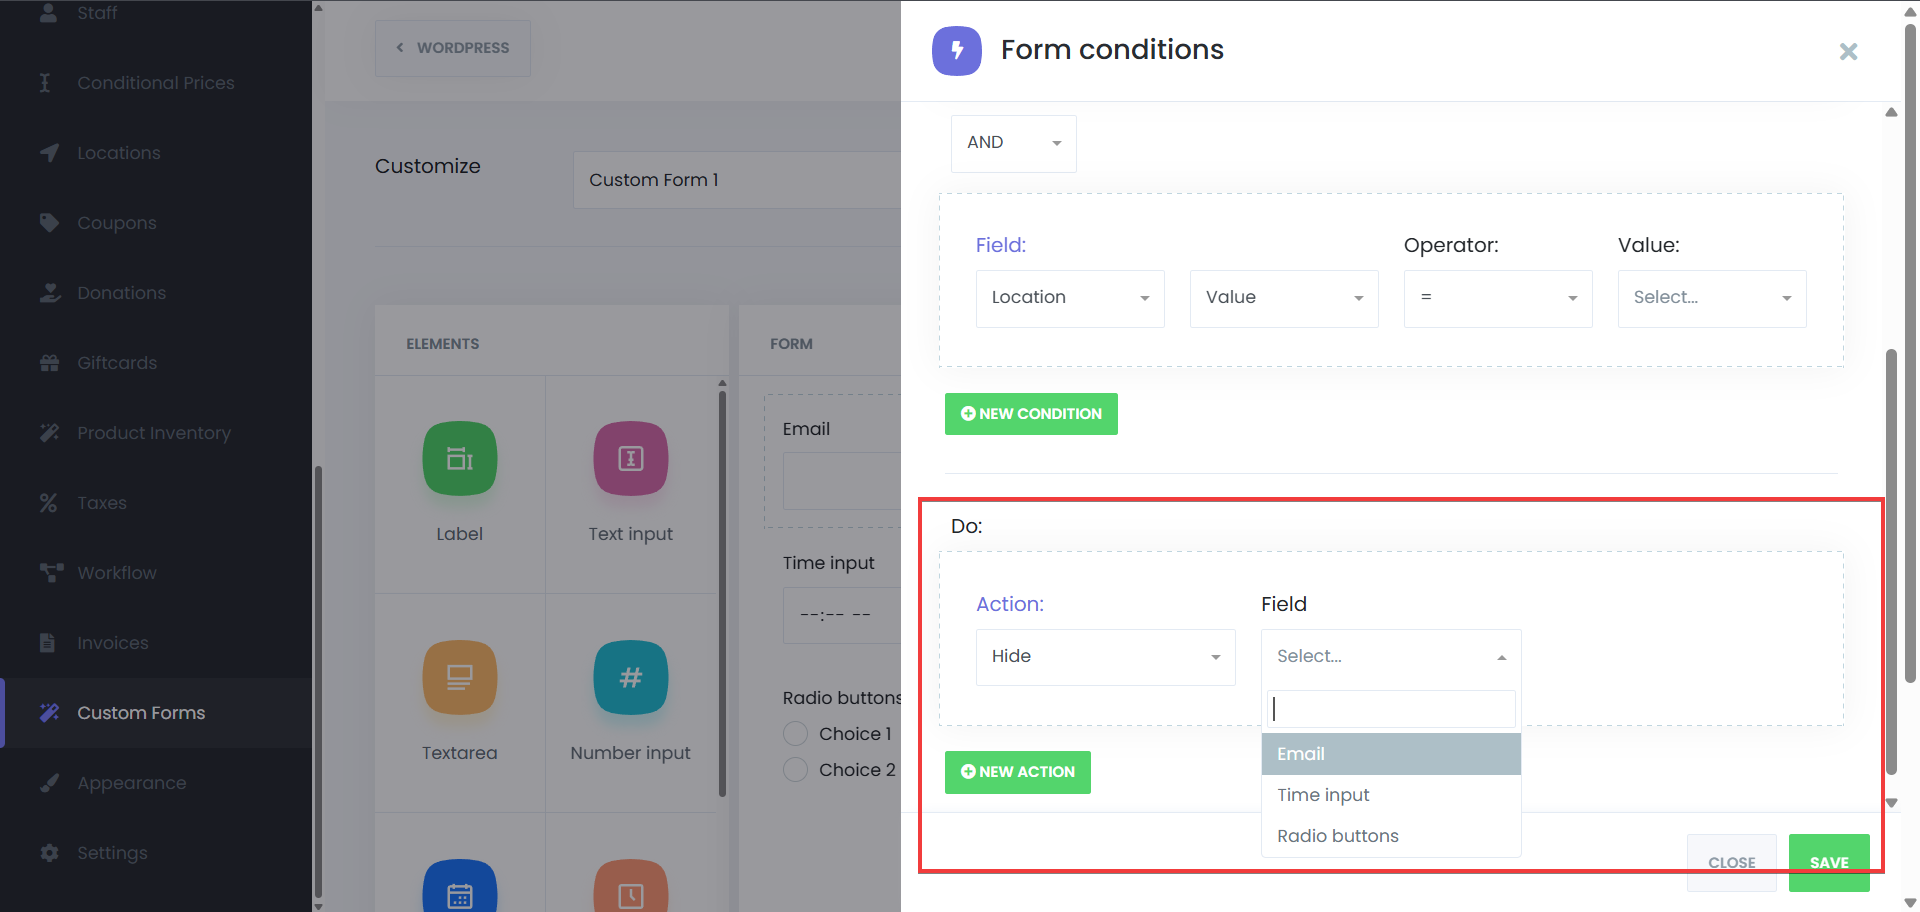This screenshot has width=1920, height=912.
Task: Select the Text input element icon
Action: pos(630,459)
